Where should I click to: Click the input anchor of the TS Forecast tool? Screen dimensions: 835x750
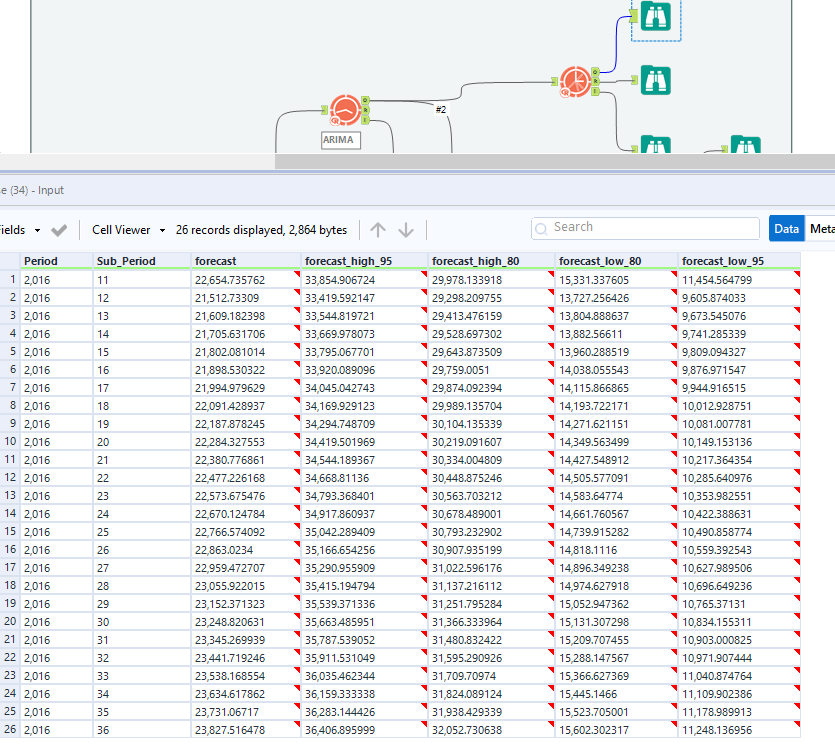tap(556, 80)
